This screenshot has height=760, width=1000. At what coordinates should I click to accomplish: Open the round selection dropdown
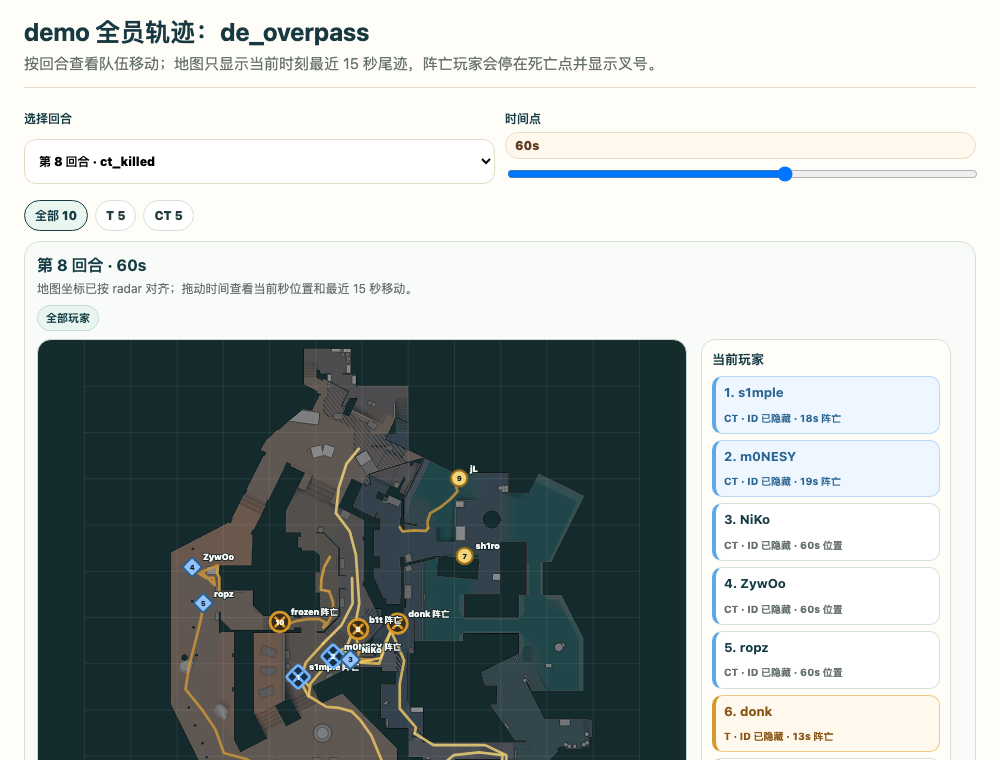click(260, 161)
